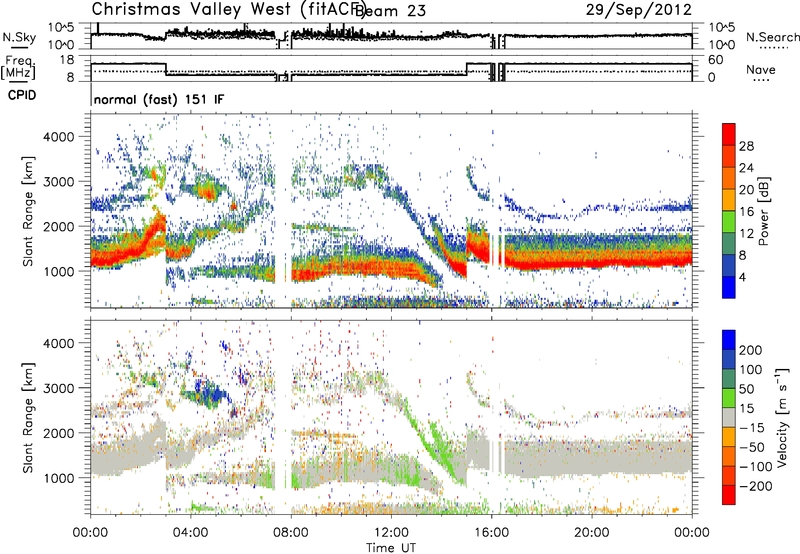Click the red top of power colorbar
The height and width of the screenshot is (554, 800).
point(729,134)
